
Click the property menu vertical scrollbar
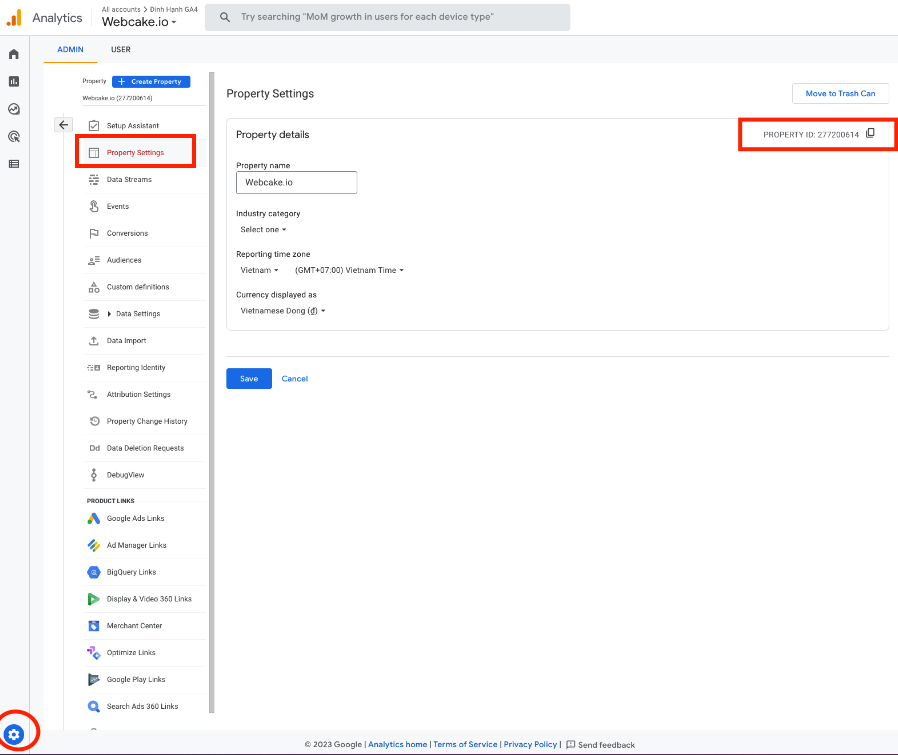(x=212, y=392)
